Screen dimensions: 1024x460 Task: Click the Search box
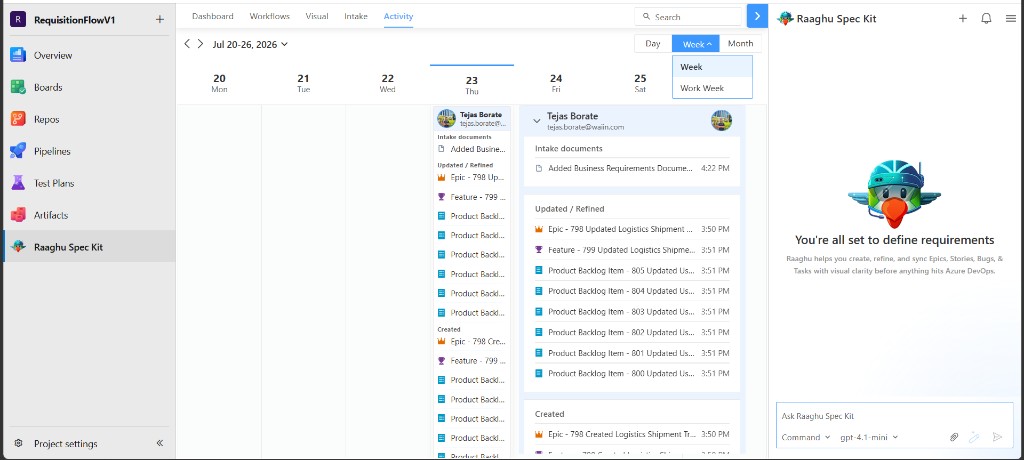pyautogui.click(x=688, y=17)
